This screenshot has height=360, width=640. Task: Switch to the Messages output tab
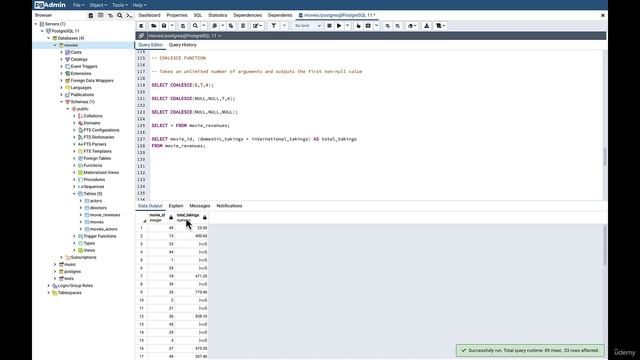(200, 206)
